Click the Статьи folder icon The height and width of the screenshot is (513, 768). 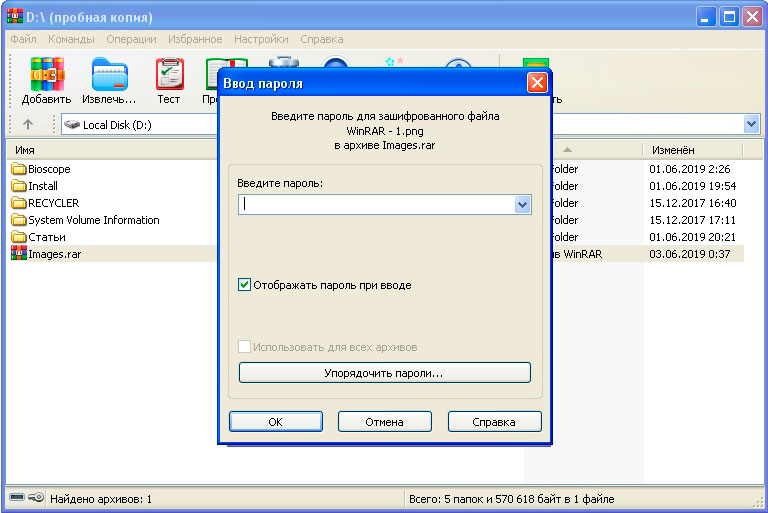click(x=19, y=237)
